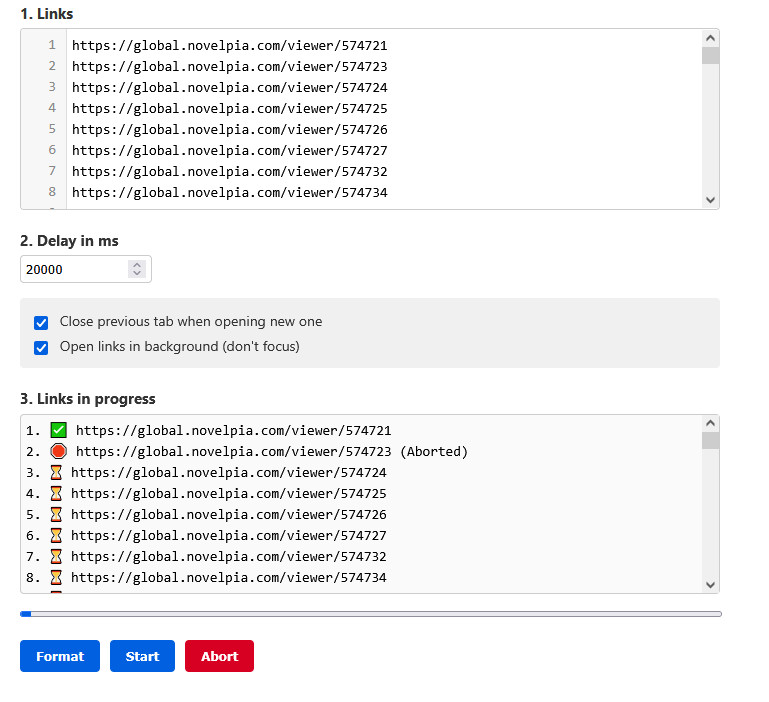Click scroll-down arrow of Links in progress list
769x702 pixels.
coord(710,584)
